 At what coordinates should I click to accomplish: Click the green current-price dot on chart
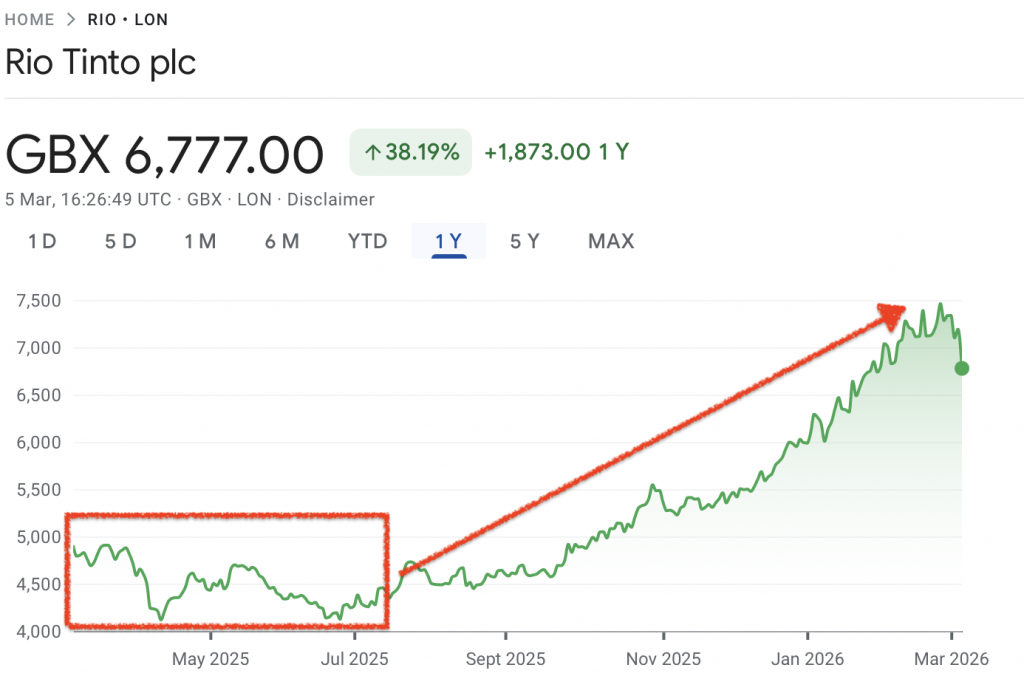click(961, 368)
